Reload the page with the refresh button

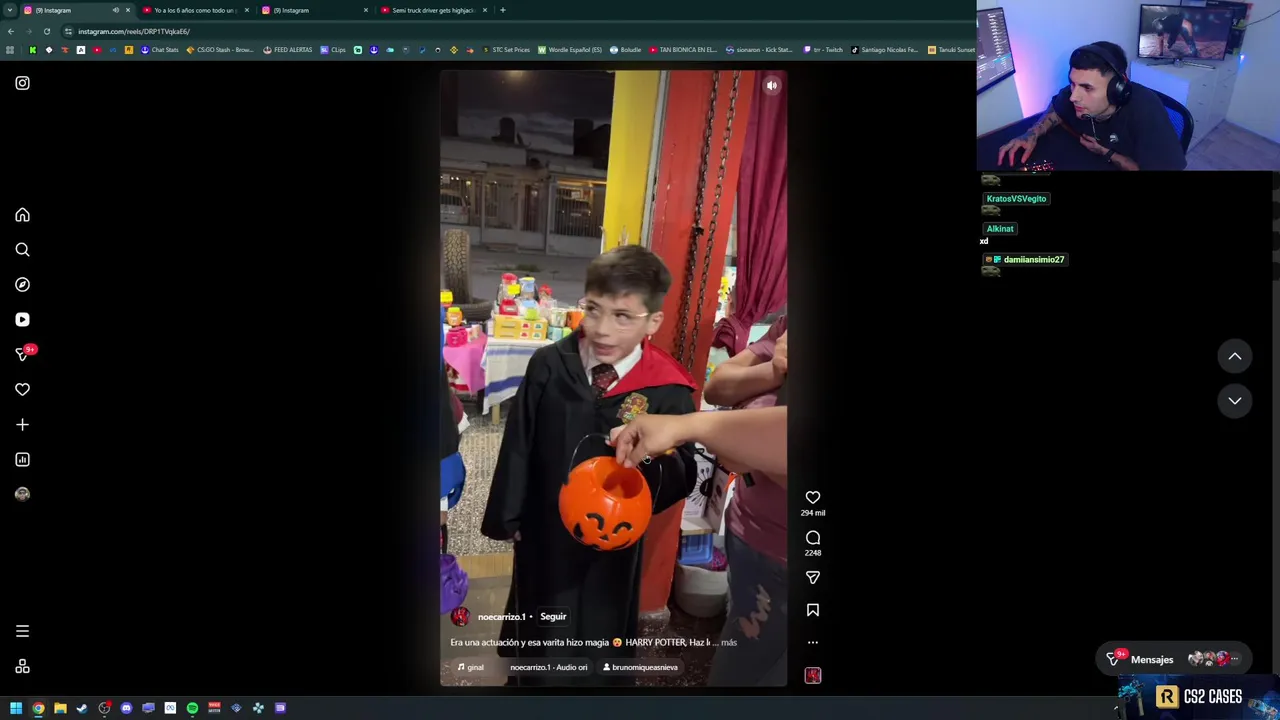click(x=47, y=31)
